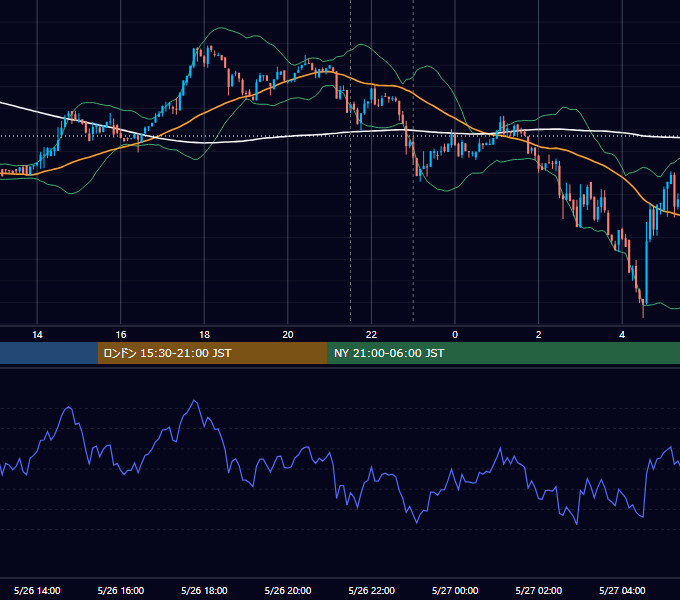The image size is (680, 600).
Task: Click the '5/26 20:00' date label
Action: coord(288,590)
